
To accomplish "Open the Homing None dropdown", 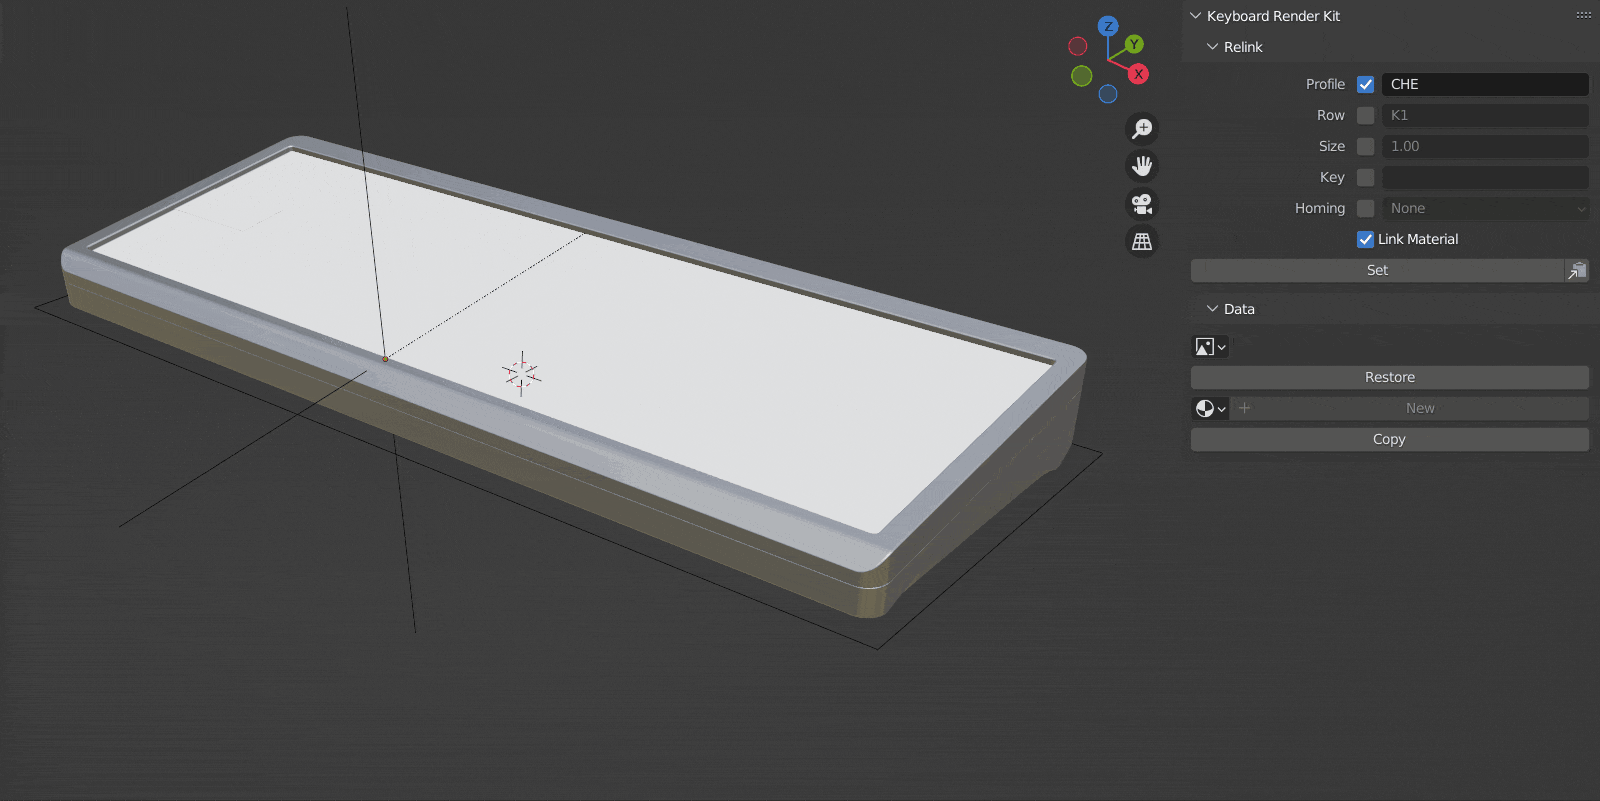I will (1485, 208).
